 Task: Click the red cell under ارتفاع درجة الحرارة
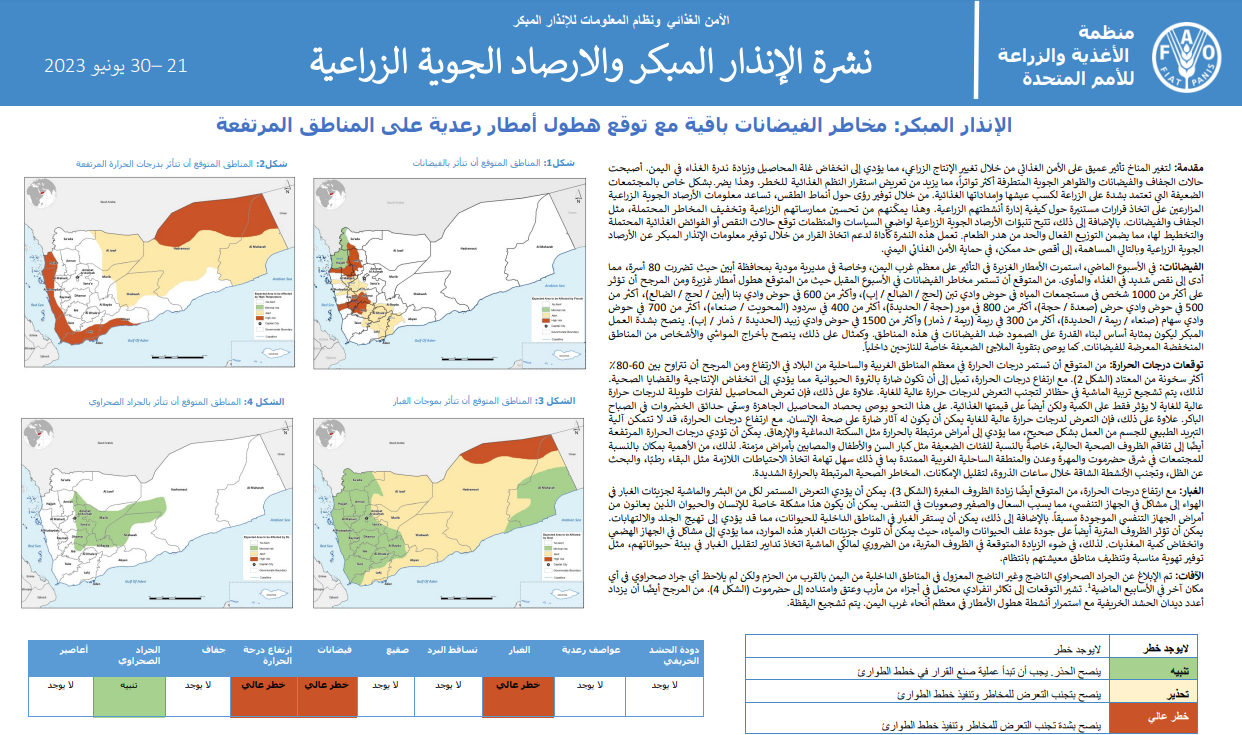258,685
